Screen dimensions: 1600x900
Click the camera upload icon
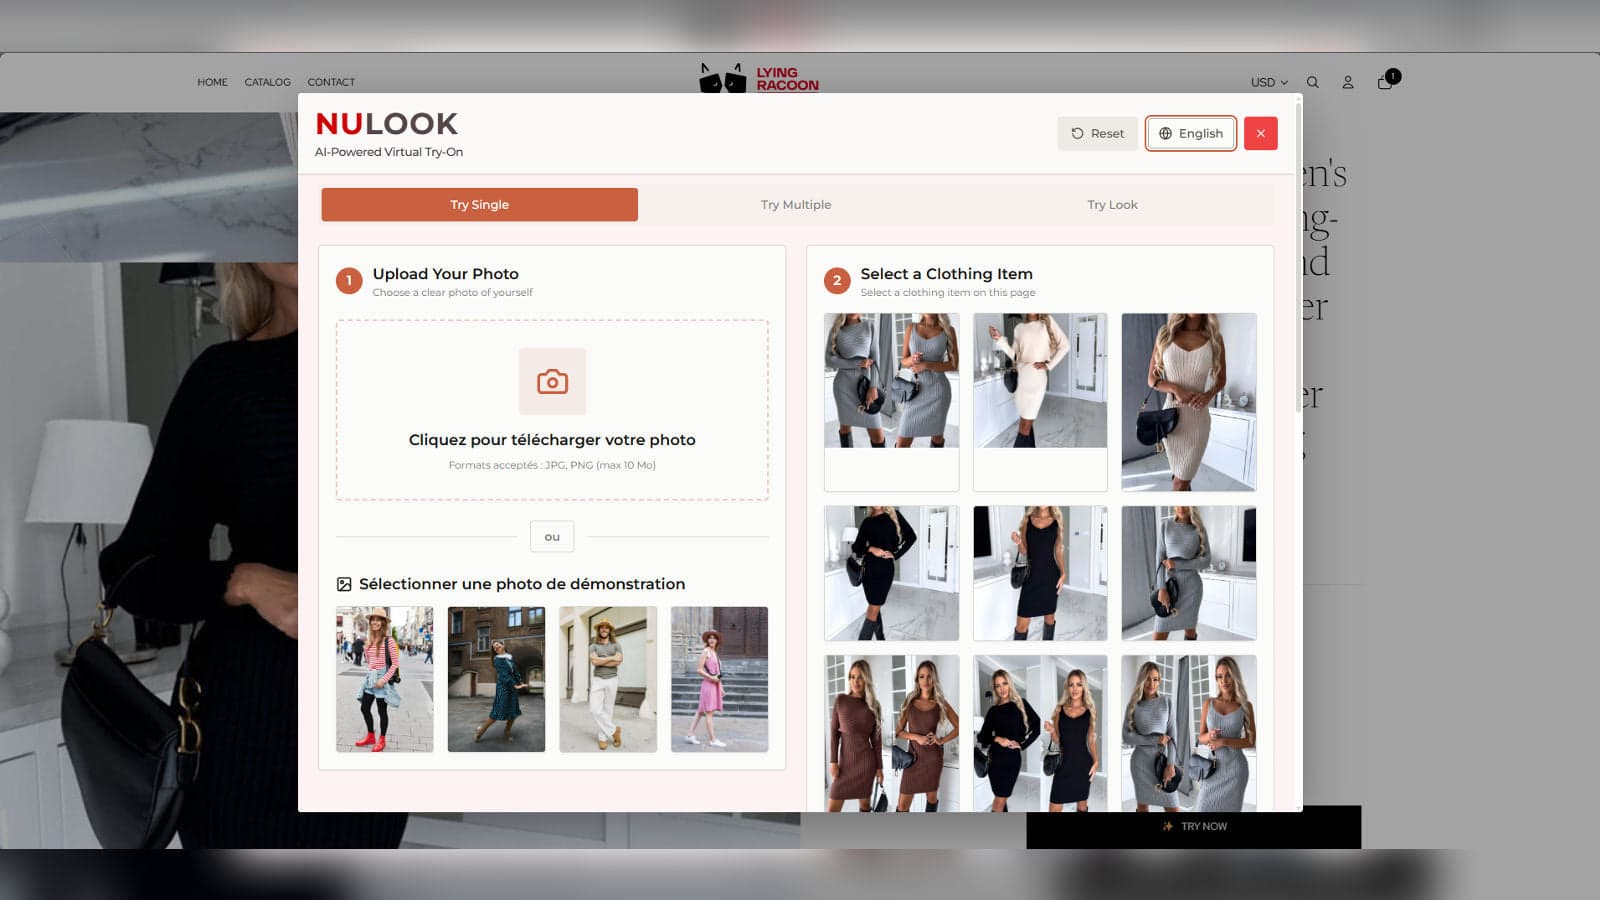(x=552, y=381)
